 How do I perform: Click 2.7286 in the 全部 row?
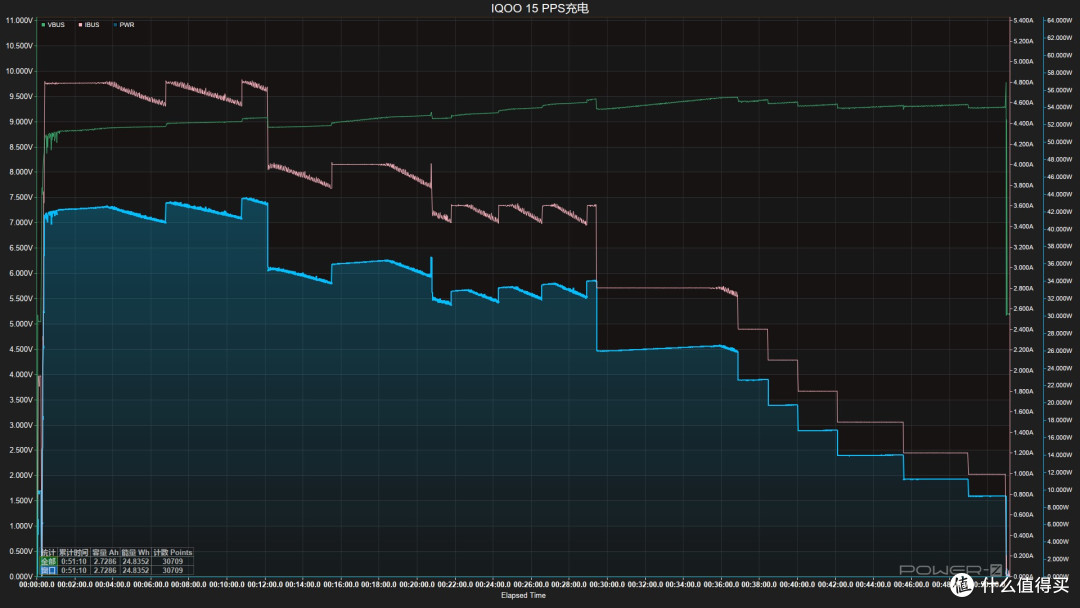tap(105, 561)
